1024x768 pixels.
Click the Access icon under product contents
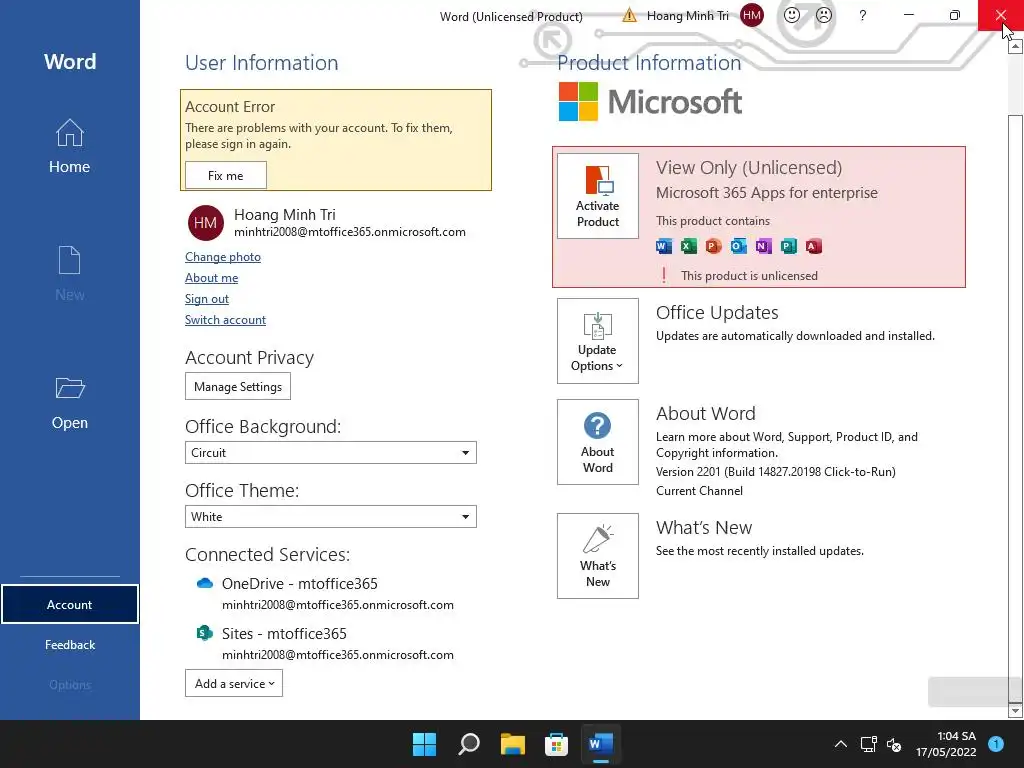coord(814,246)
